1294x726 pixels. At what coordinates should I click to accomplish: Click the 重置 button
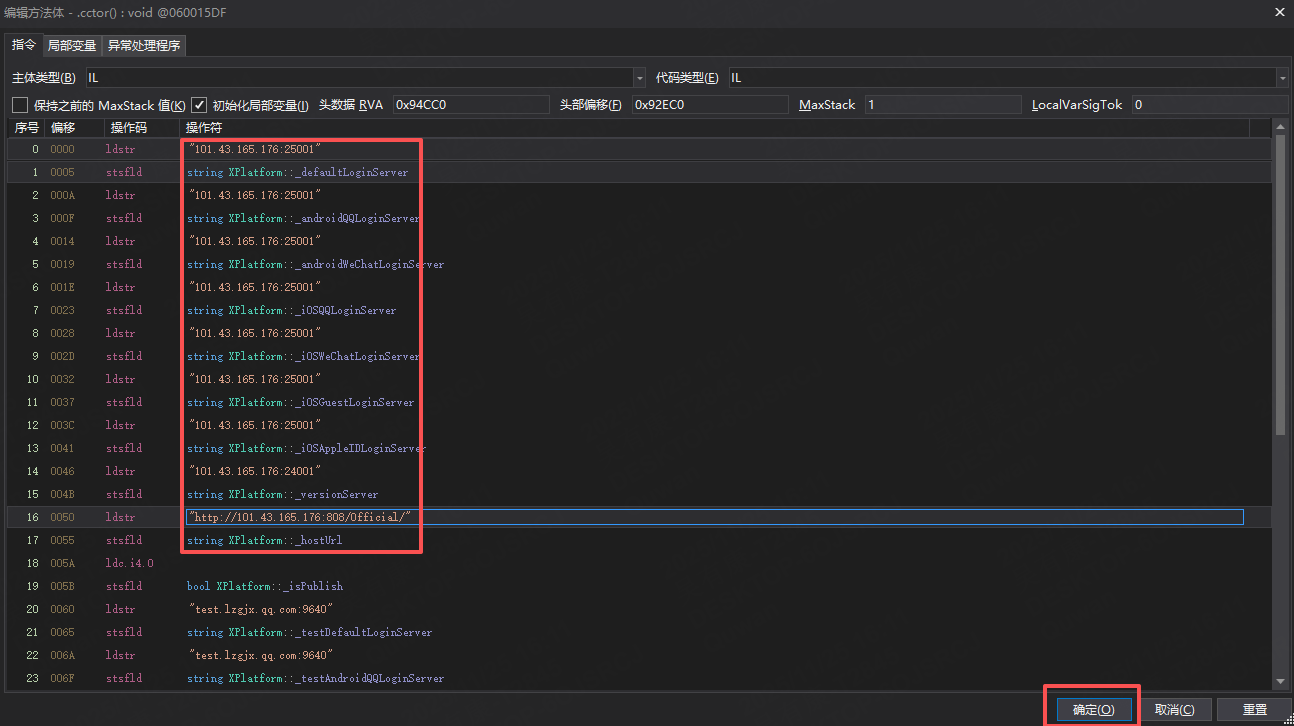(x=1254, y=709)
